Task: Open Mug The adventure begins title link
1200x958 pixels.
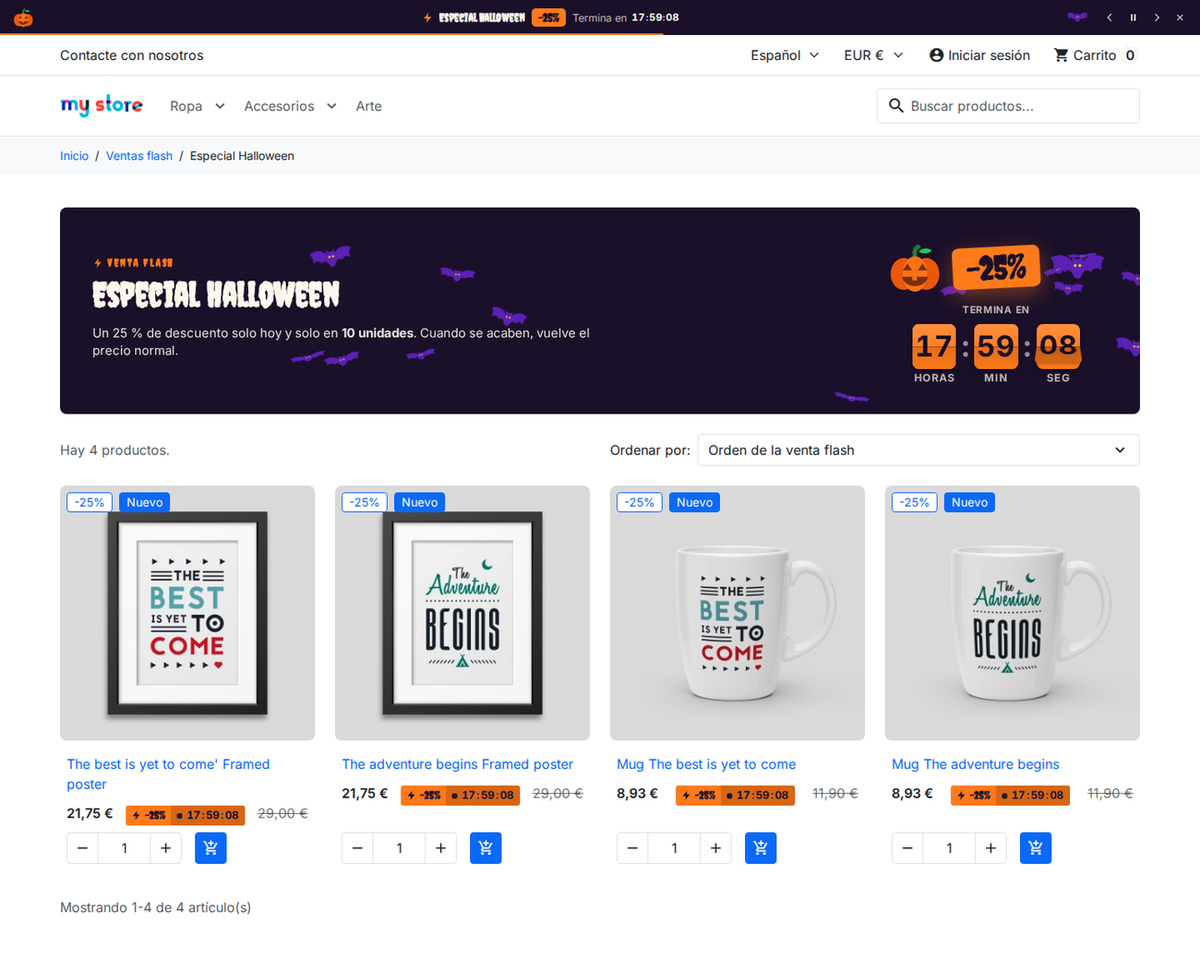Action: click(x=975, y=764)
